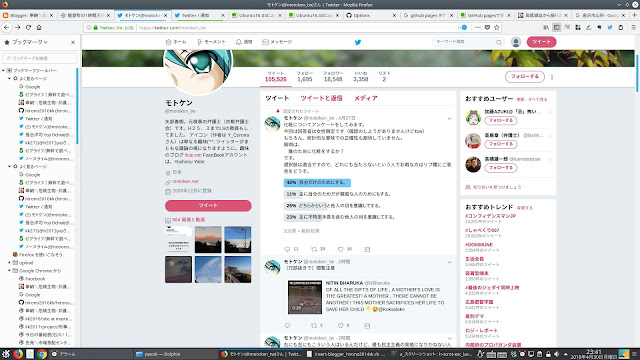The image size is (640, 360).
Task: Open profile more options vertical dots
Action: click(552, 77)
